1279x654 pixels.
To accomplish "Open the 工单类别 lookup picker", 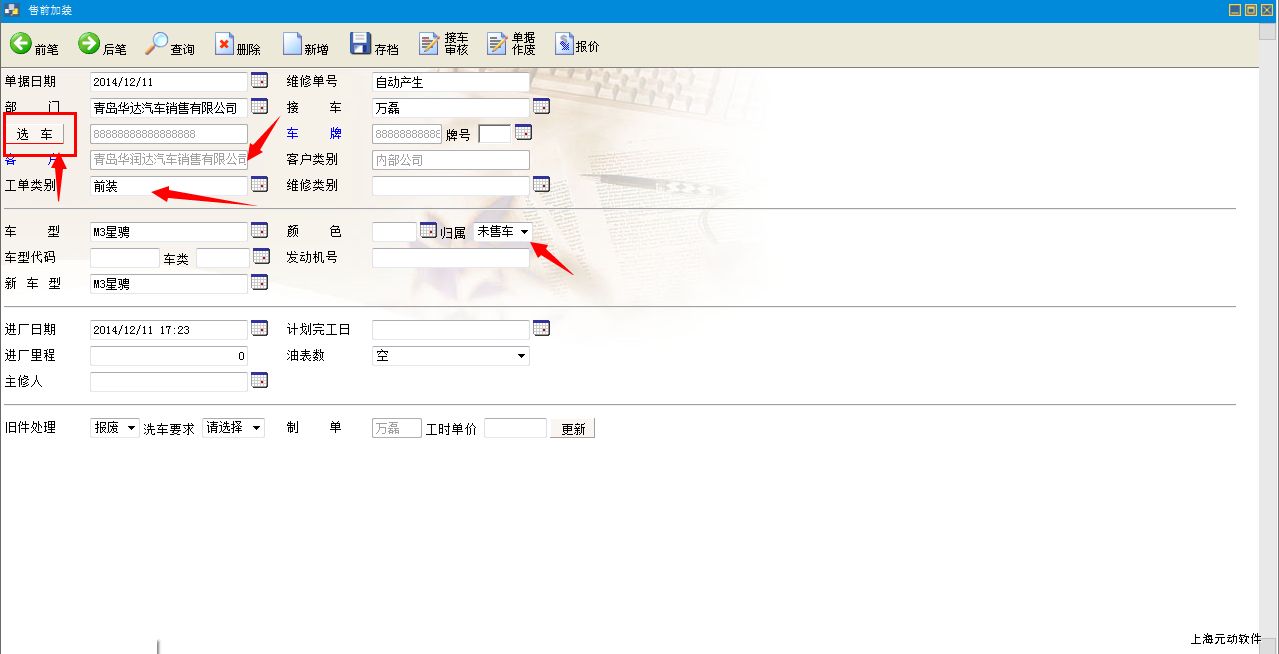I will pyautogui.click(x=259, y=184).
